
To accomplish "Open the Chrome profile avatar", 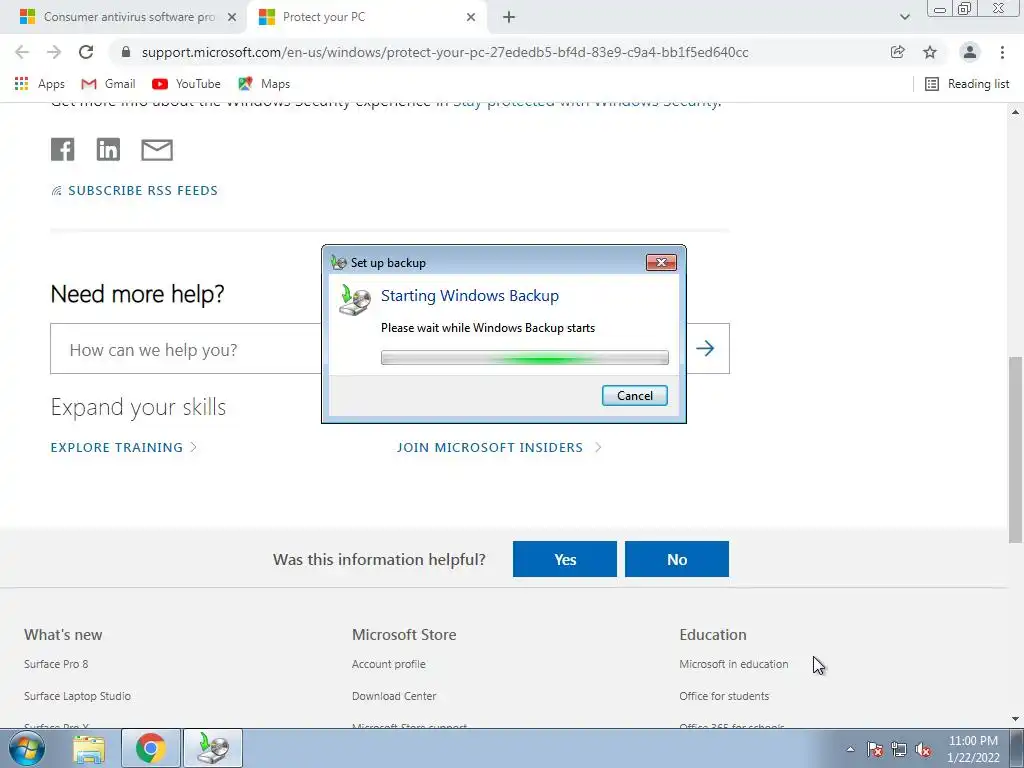I will [x=970, y=52].
